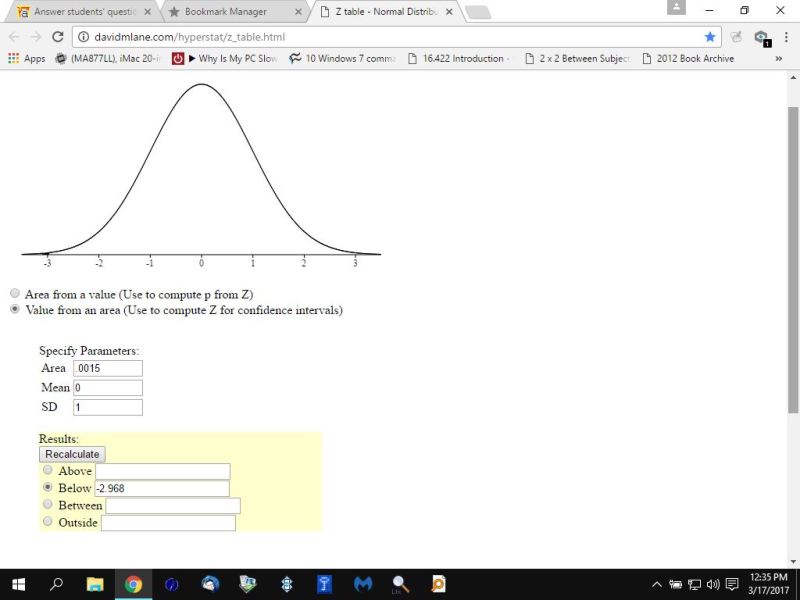The height and width of the screenshot is (600, 800).
Task: Open the Malwarebytes taskbar icon
Action: 363,584
